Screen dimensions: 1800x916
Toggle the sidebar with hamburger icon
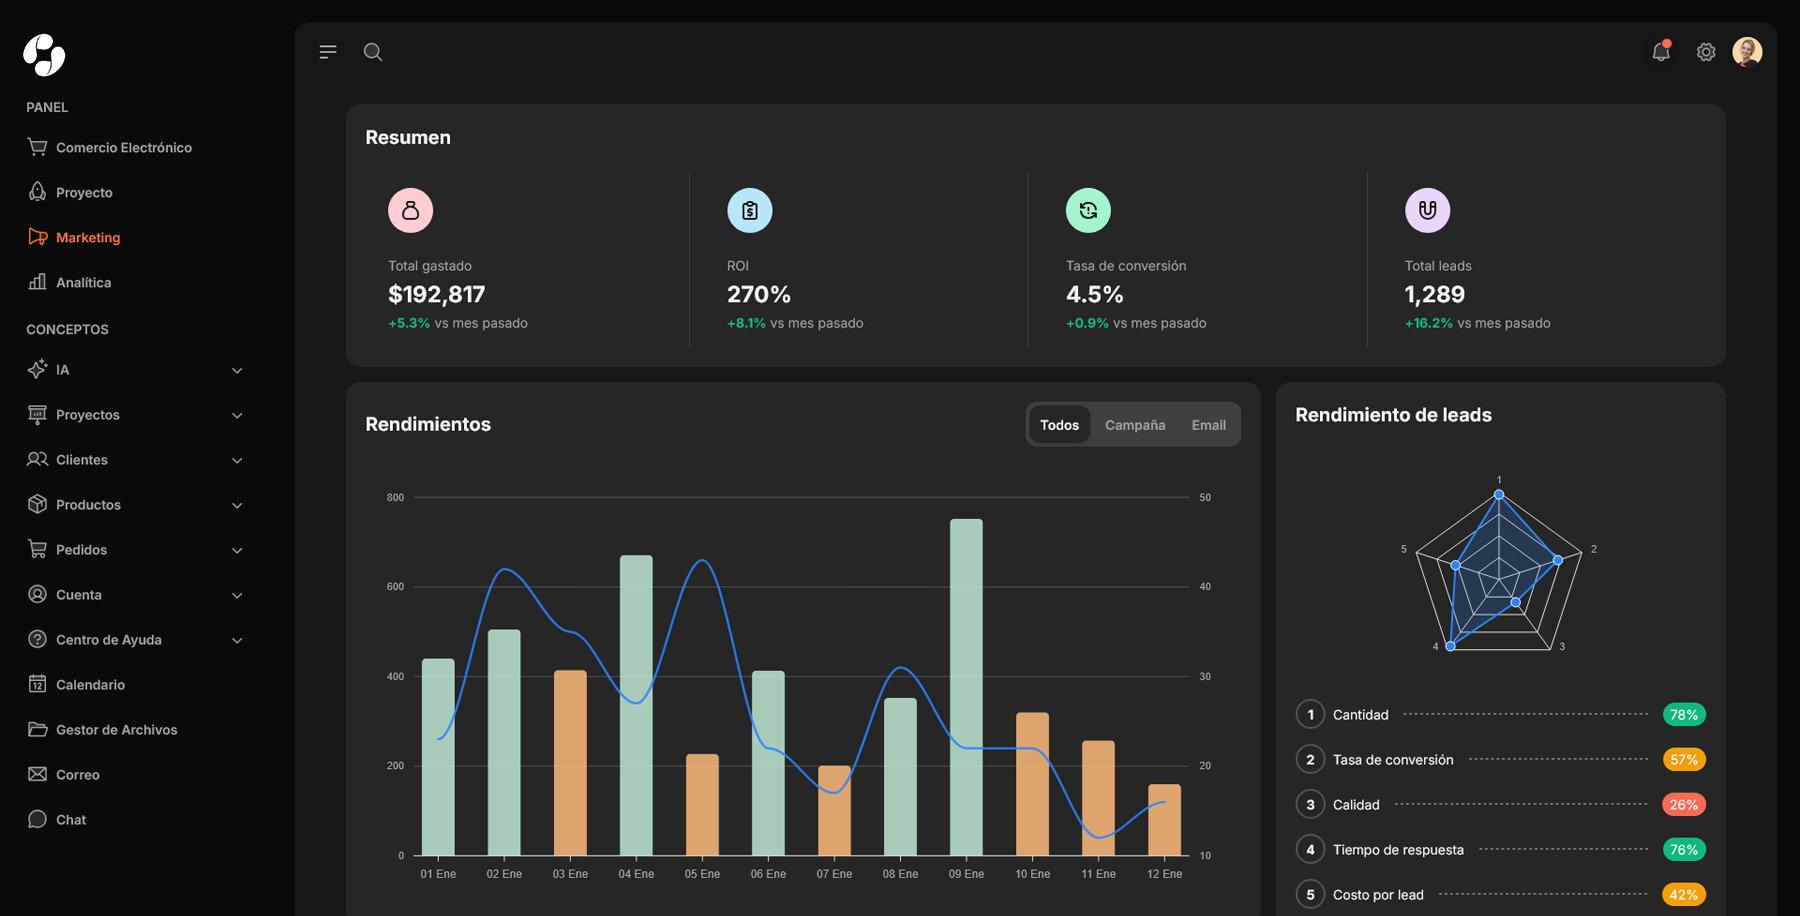[x=328, y=52]
